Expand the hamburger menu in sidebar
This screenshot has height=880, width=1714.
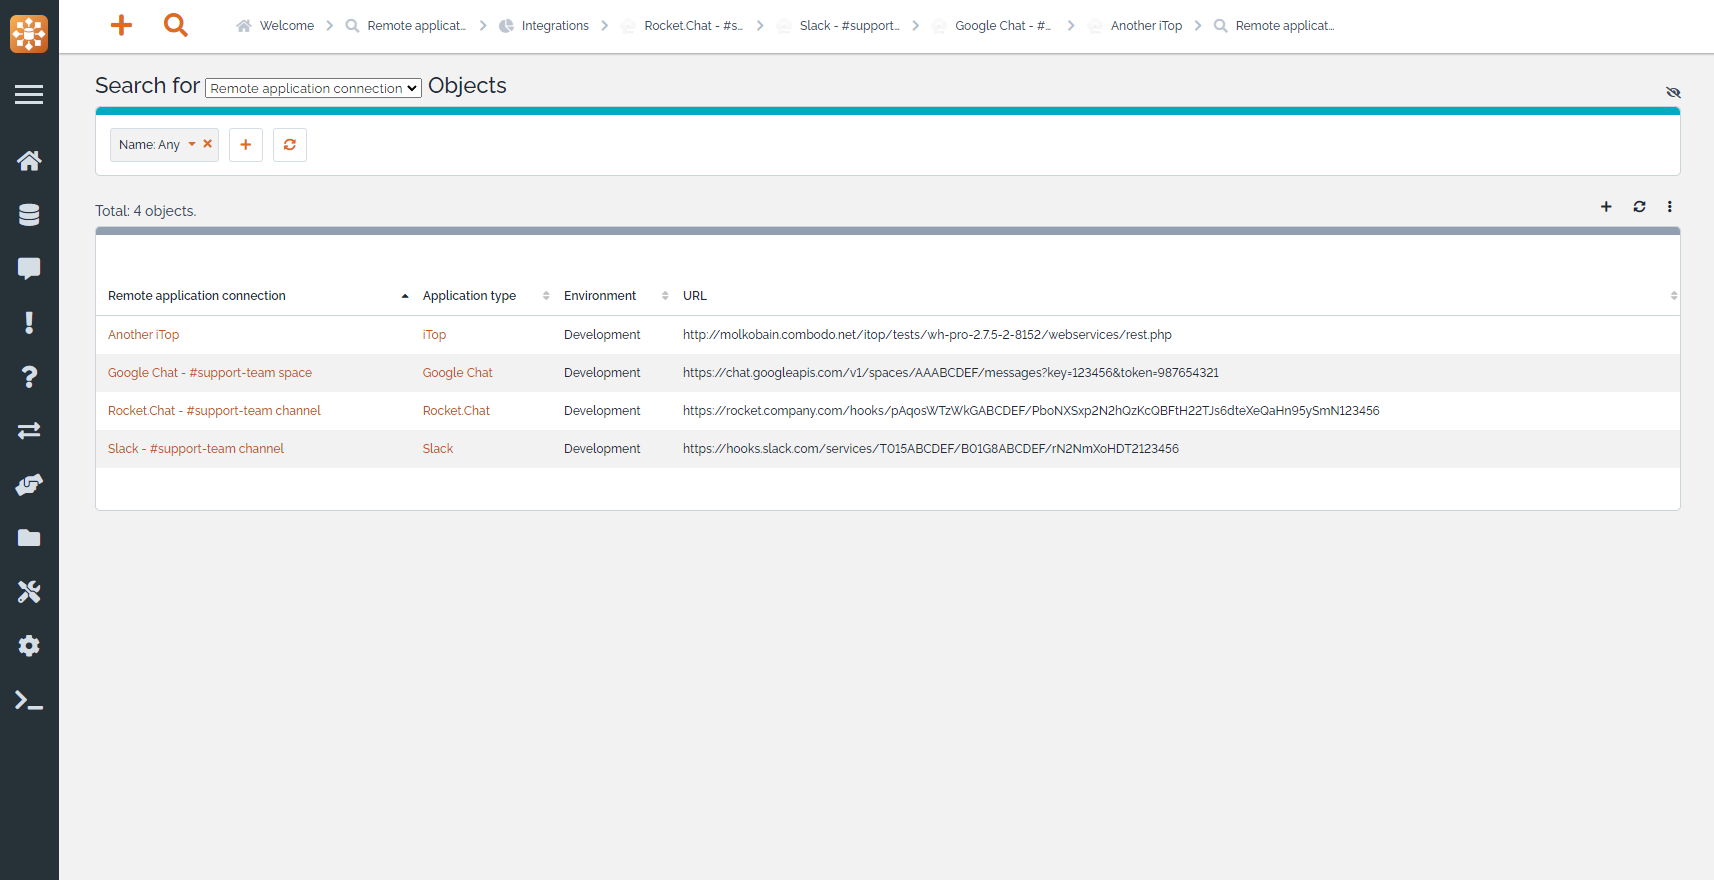[x=29, y=95]
